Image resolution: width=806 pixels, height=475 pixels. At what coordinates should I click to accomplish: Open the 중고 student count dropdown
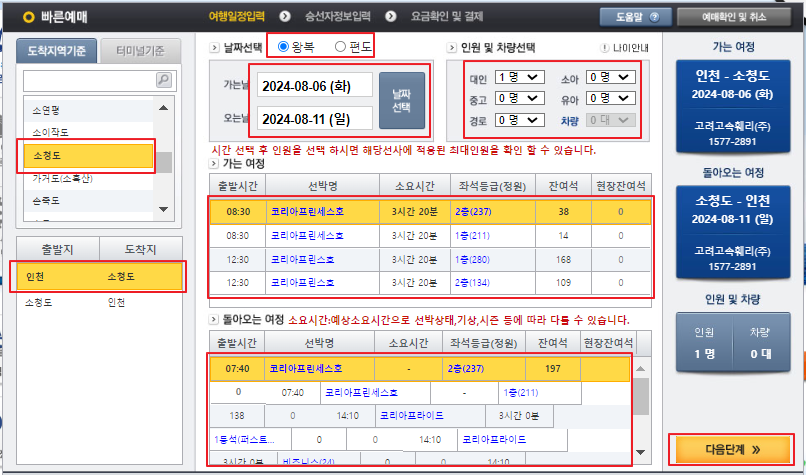point(519,98)
